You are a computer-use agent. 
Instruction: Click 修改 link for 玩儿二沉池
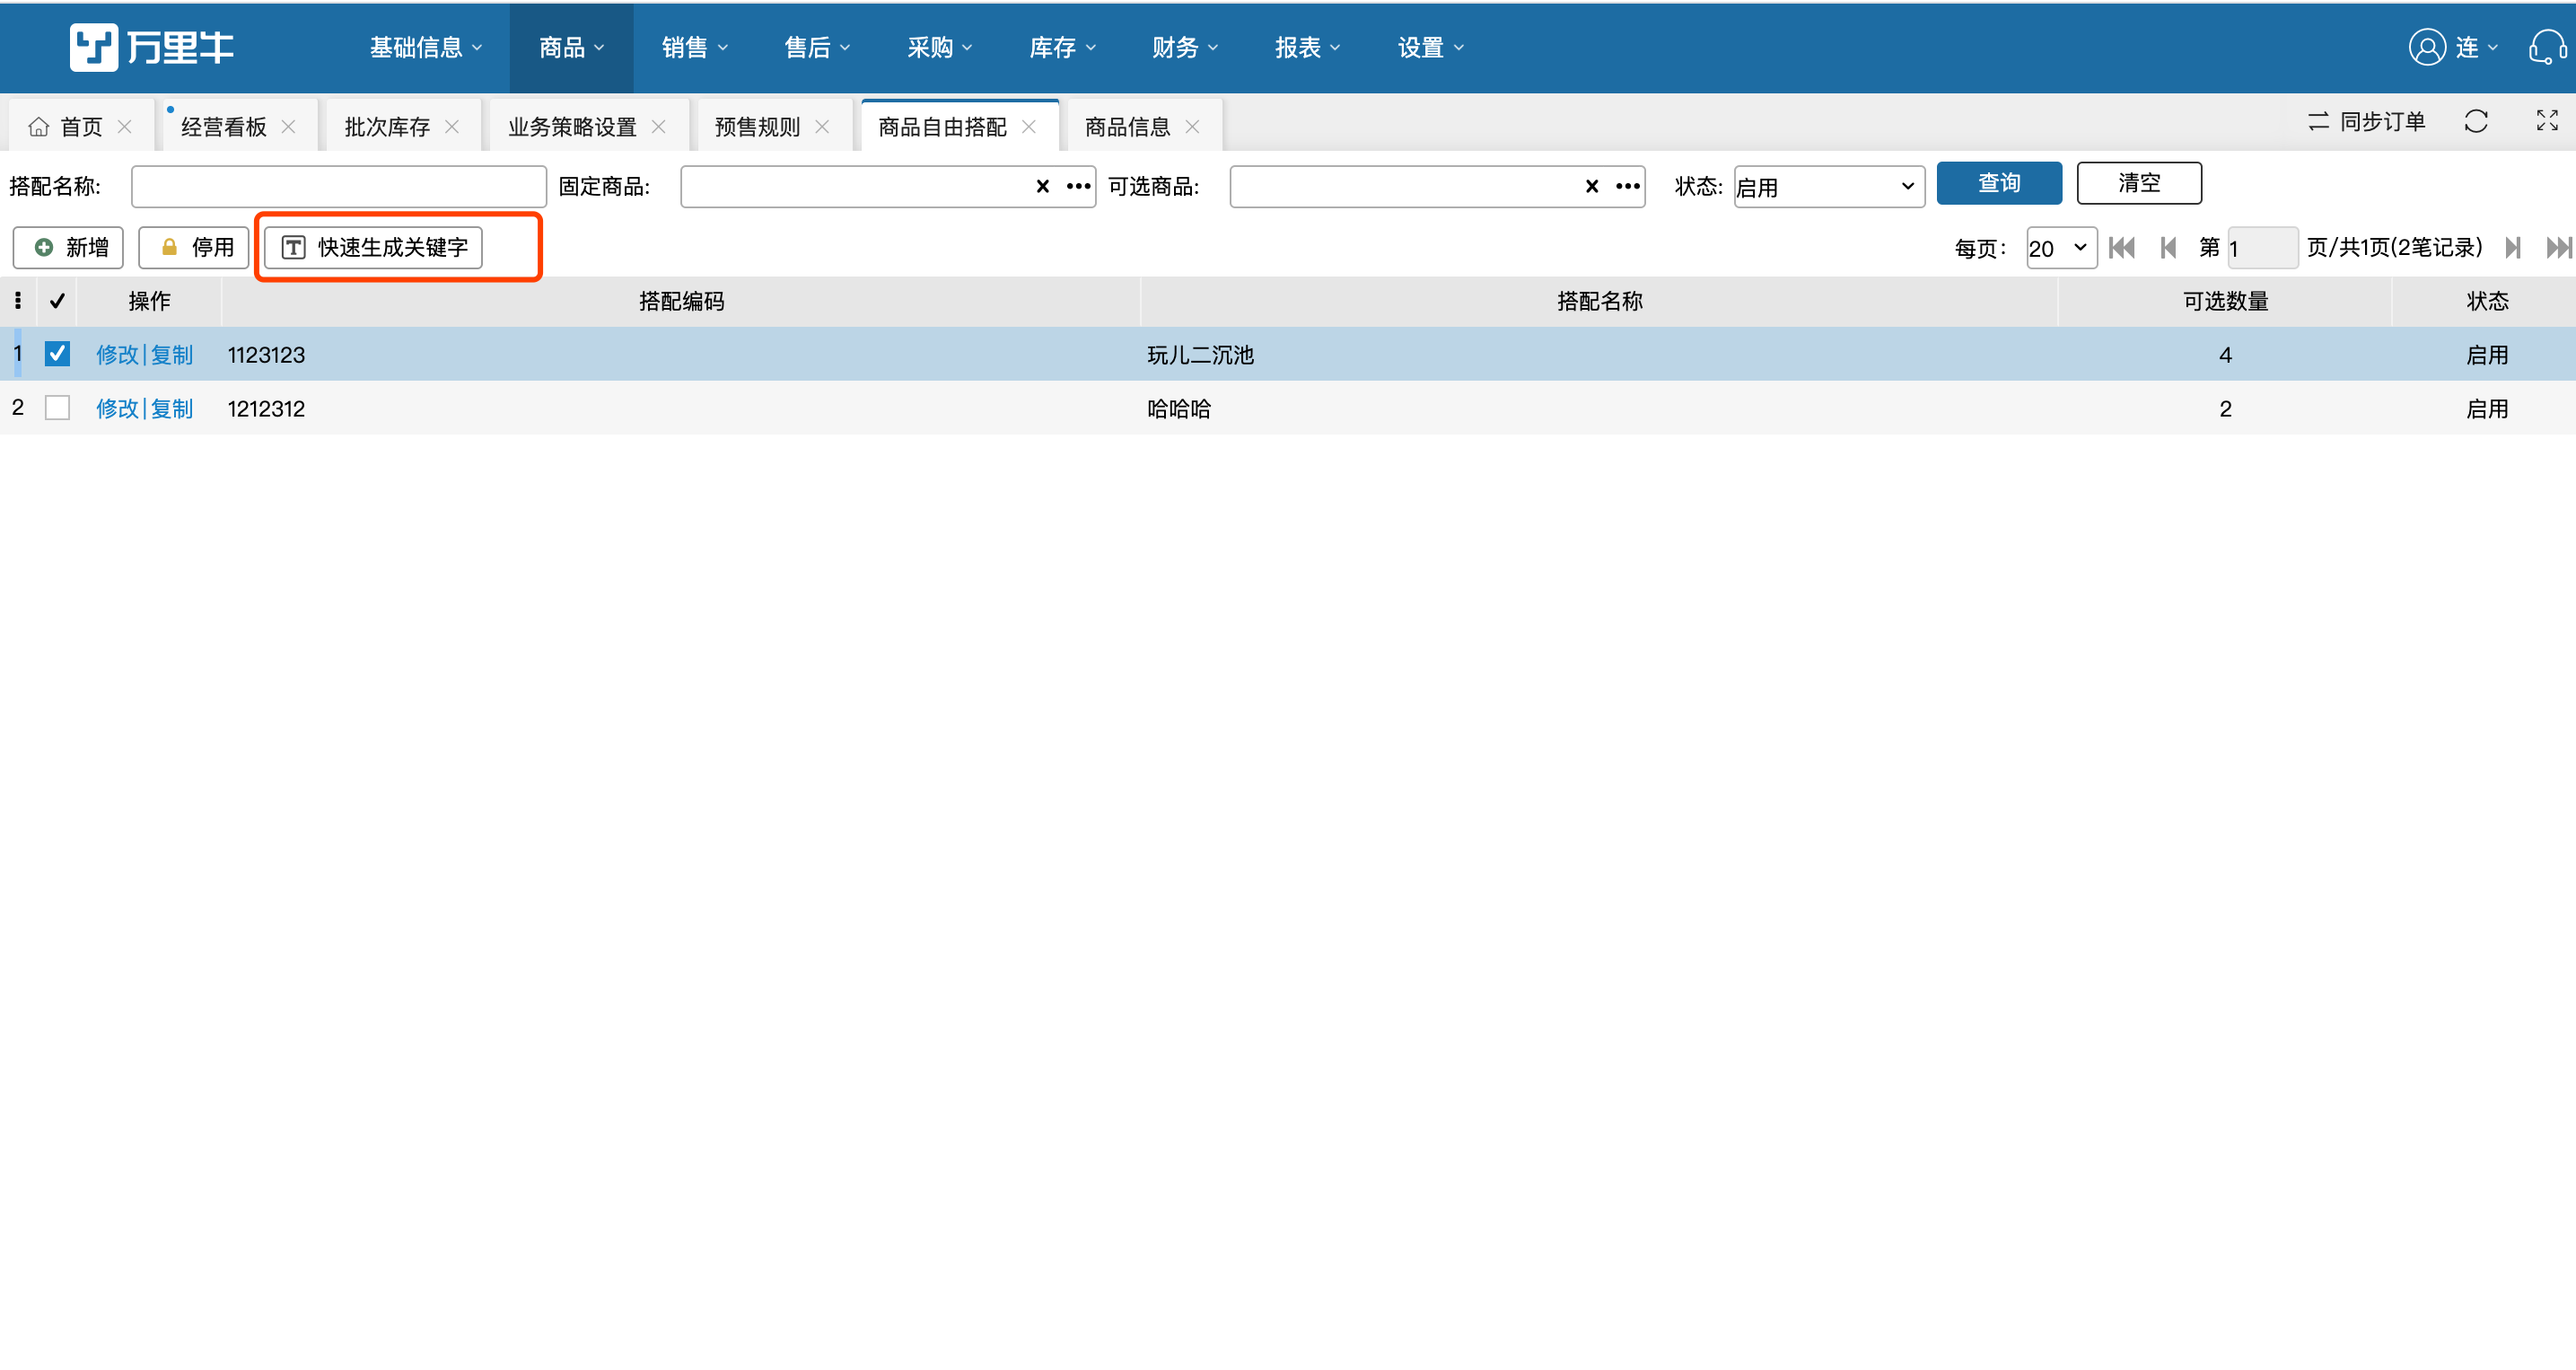point(117,354)
